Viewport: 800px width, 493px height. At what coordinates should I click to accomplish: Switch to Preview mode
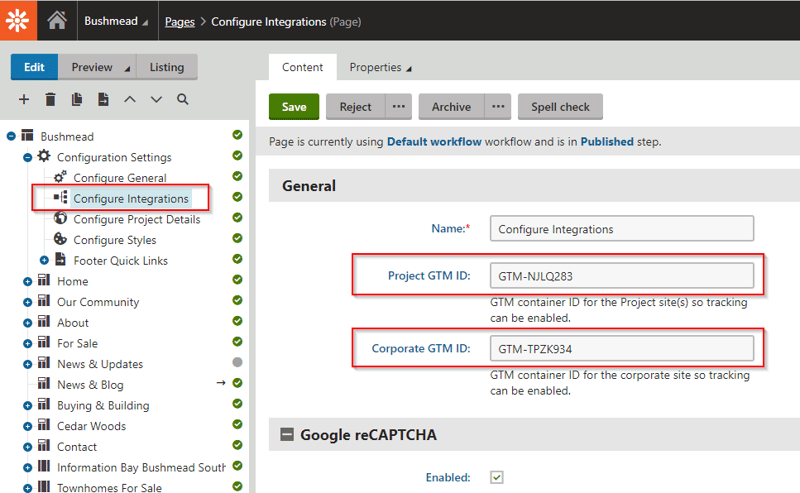point(92,67)
